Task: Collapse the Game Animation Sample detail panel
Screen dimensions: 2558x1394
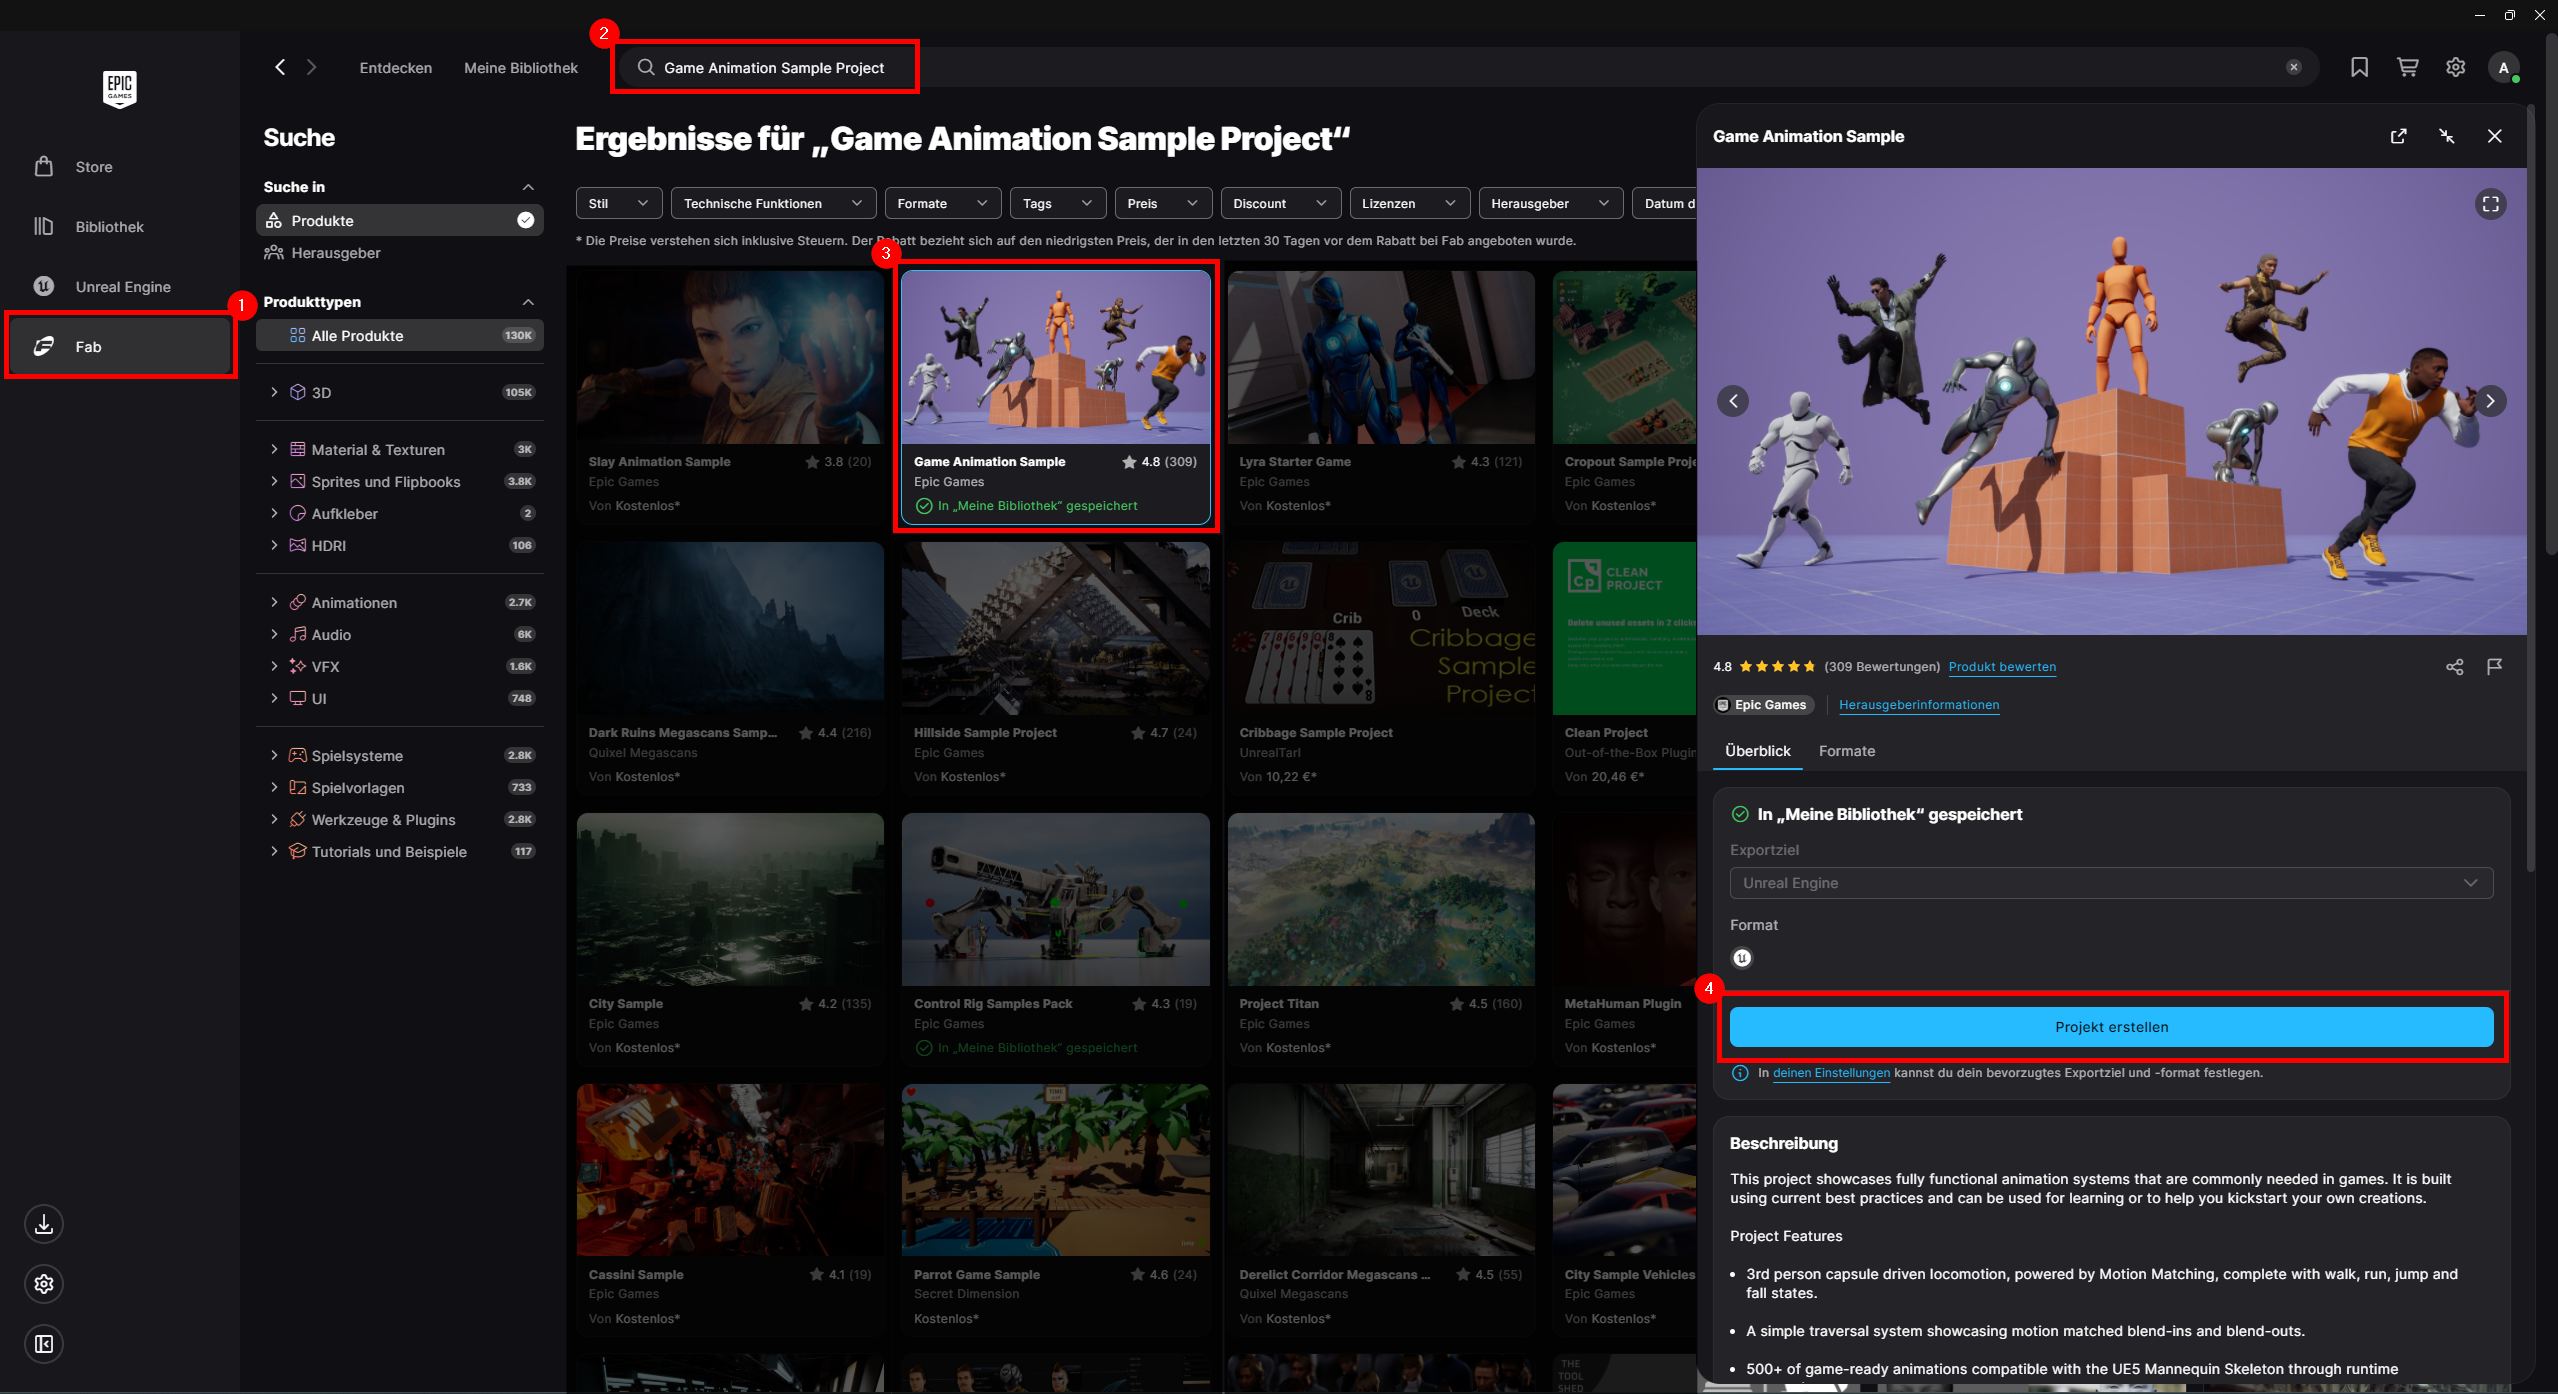Action: point(2446,136)
